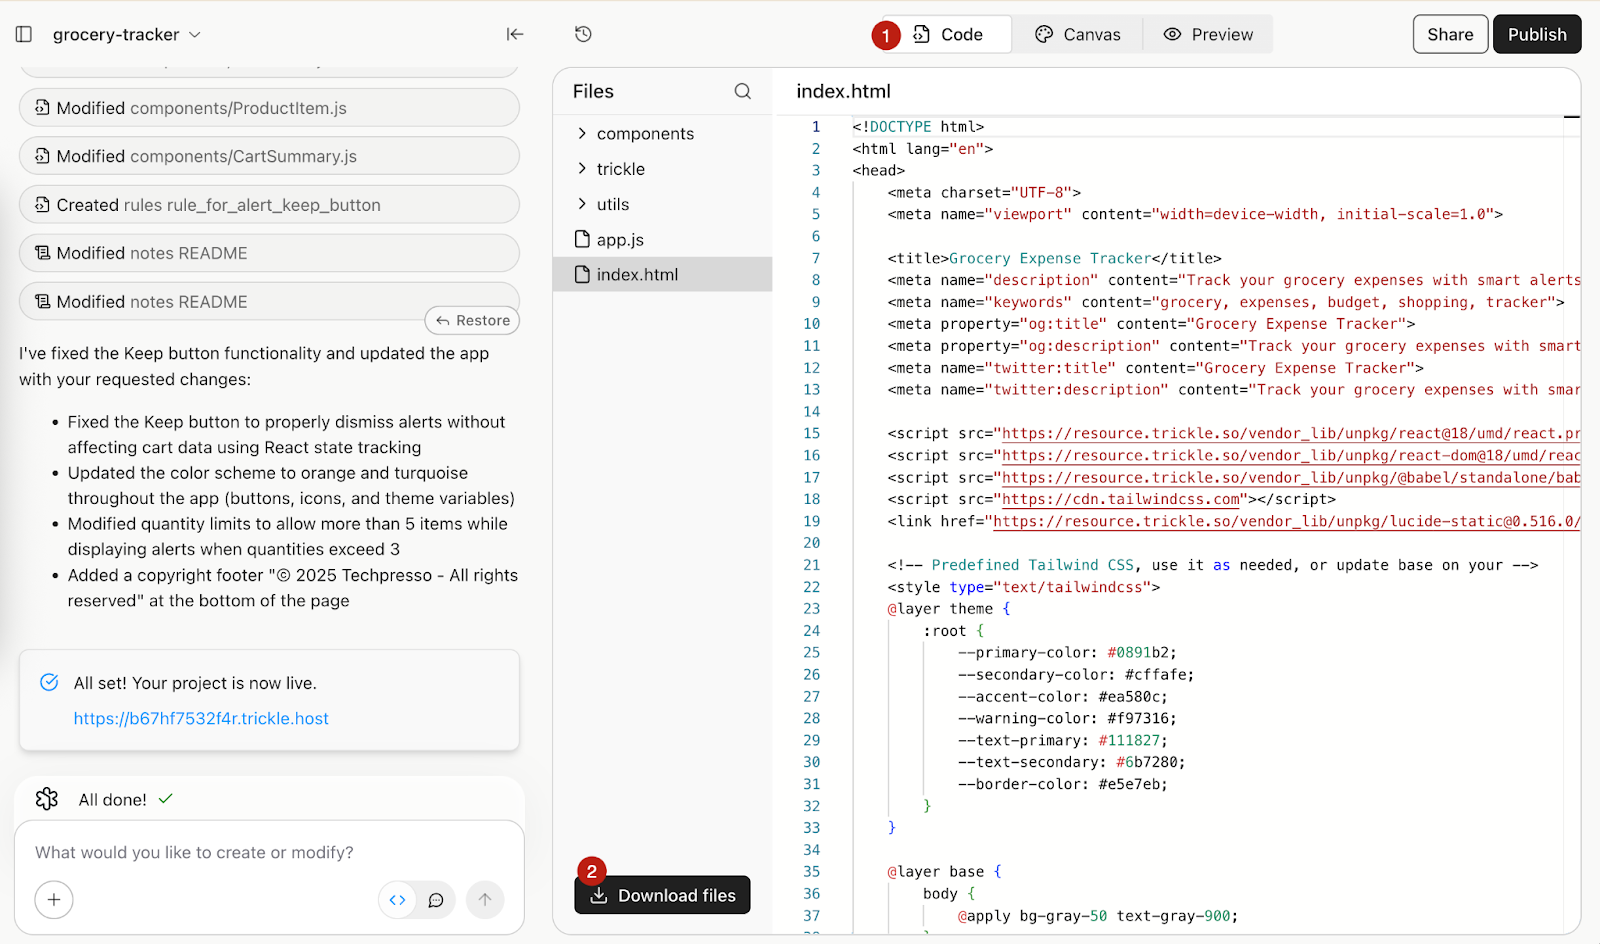This screenshot has height=944, width=1600.
Task: Expand the utils folder
Action: (662, 204)
